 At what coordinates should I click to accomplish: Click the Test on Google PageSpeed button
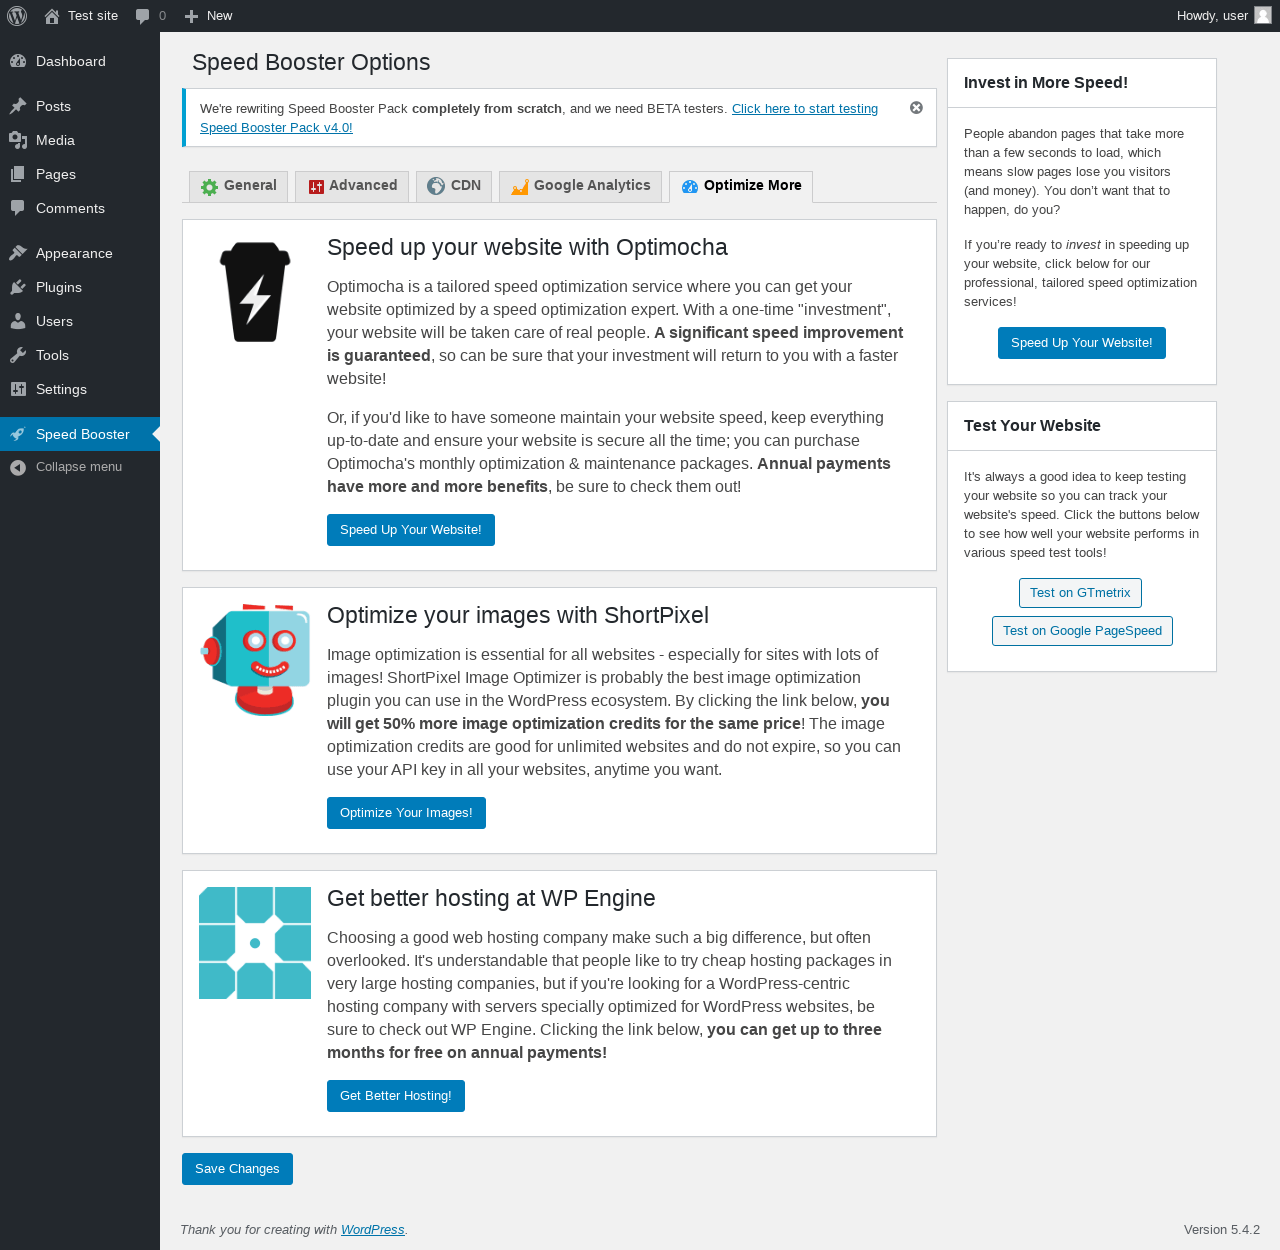pyautogui.click(x=1082, y=631)
